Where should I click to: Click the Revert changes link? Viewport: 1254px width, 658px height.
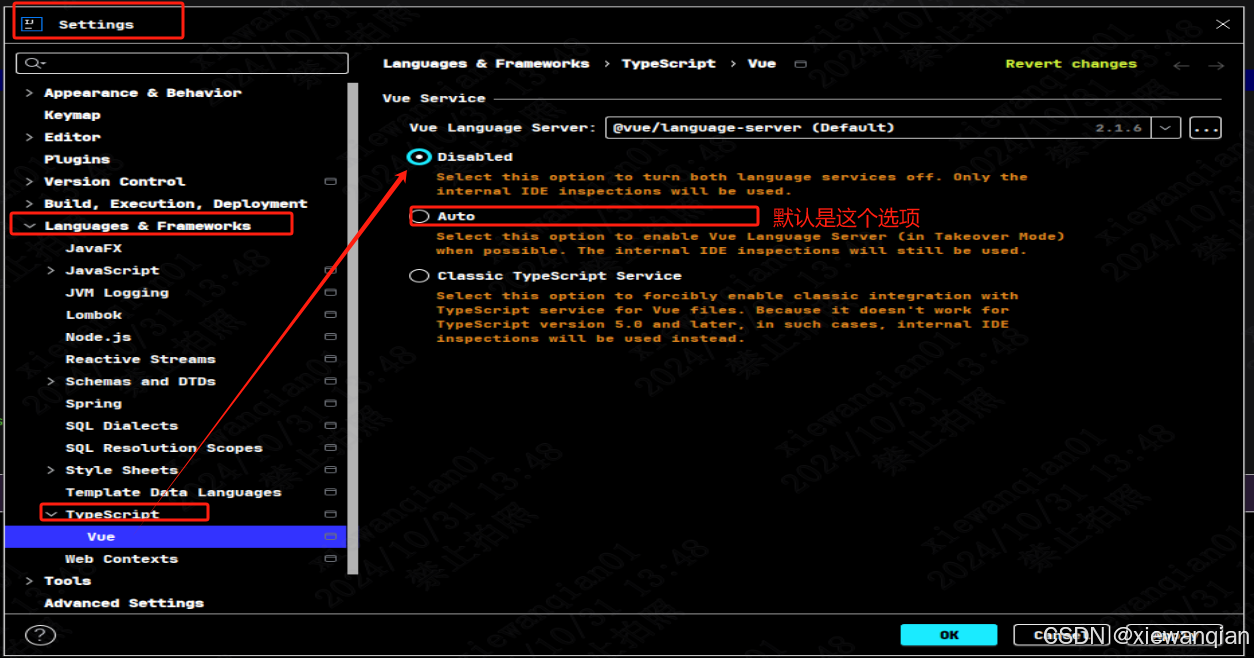click(1070, 63)
